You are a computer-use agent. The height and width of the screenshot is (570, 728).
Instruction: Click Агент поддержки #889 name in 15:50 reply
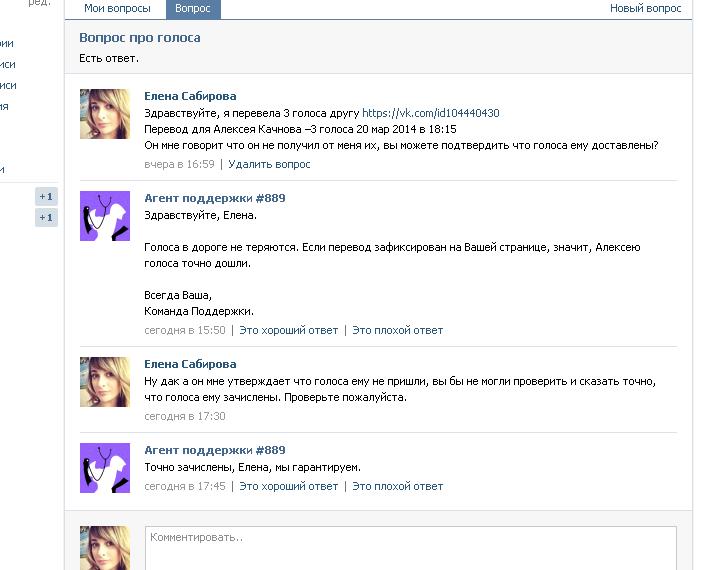coord(214,198)
